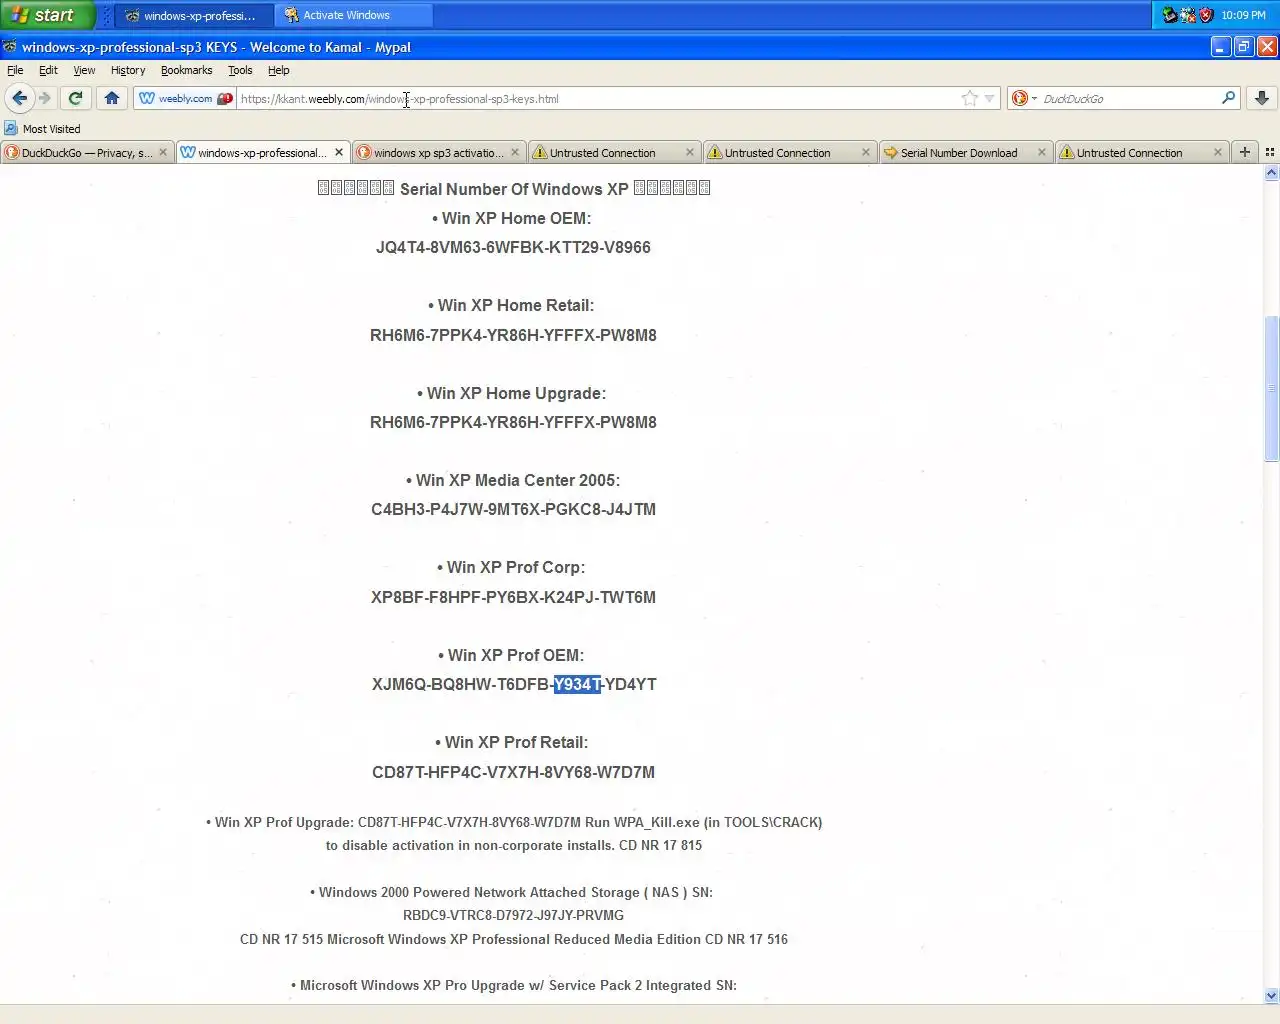Open the address bar history dropdown
The width and height of the screenshot is (1280, 1024).
(x=990, y=98)
